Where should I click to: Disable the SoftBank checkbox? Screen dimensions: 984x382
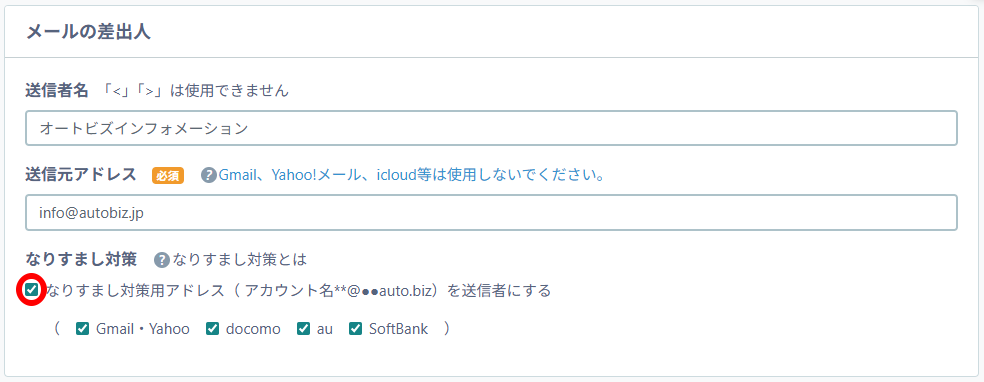(356, 329)
